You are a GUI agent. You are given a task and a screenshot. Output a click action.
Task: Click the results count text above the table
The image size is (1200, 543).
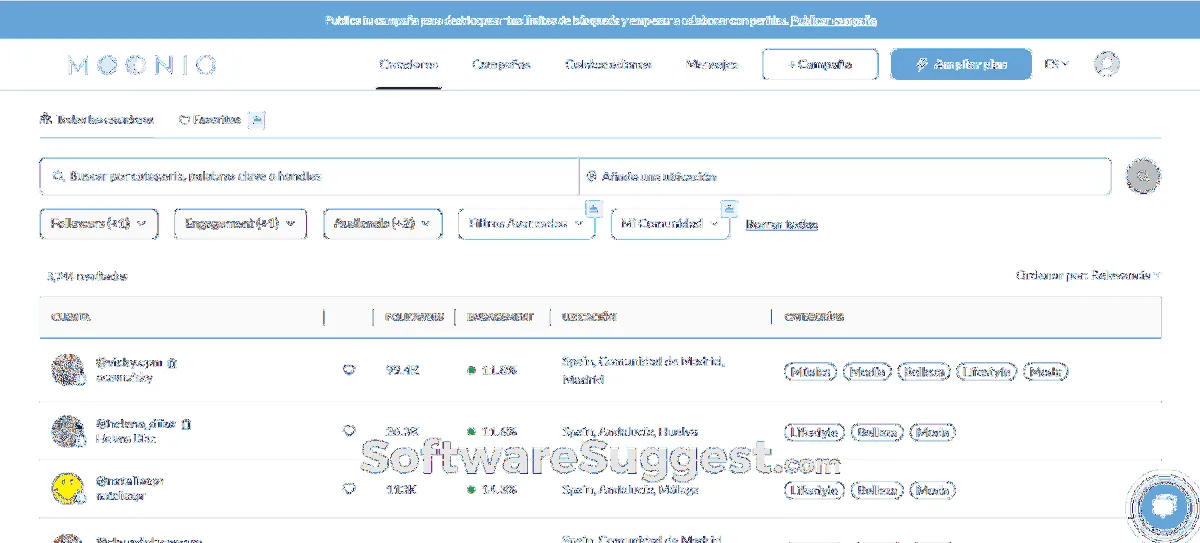tap(87, 276)
